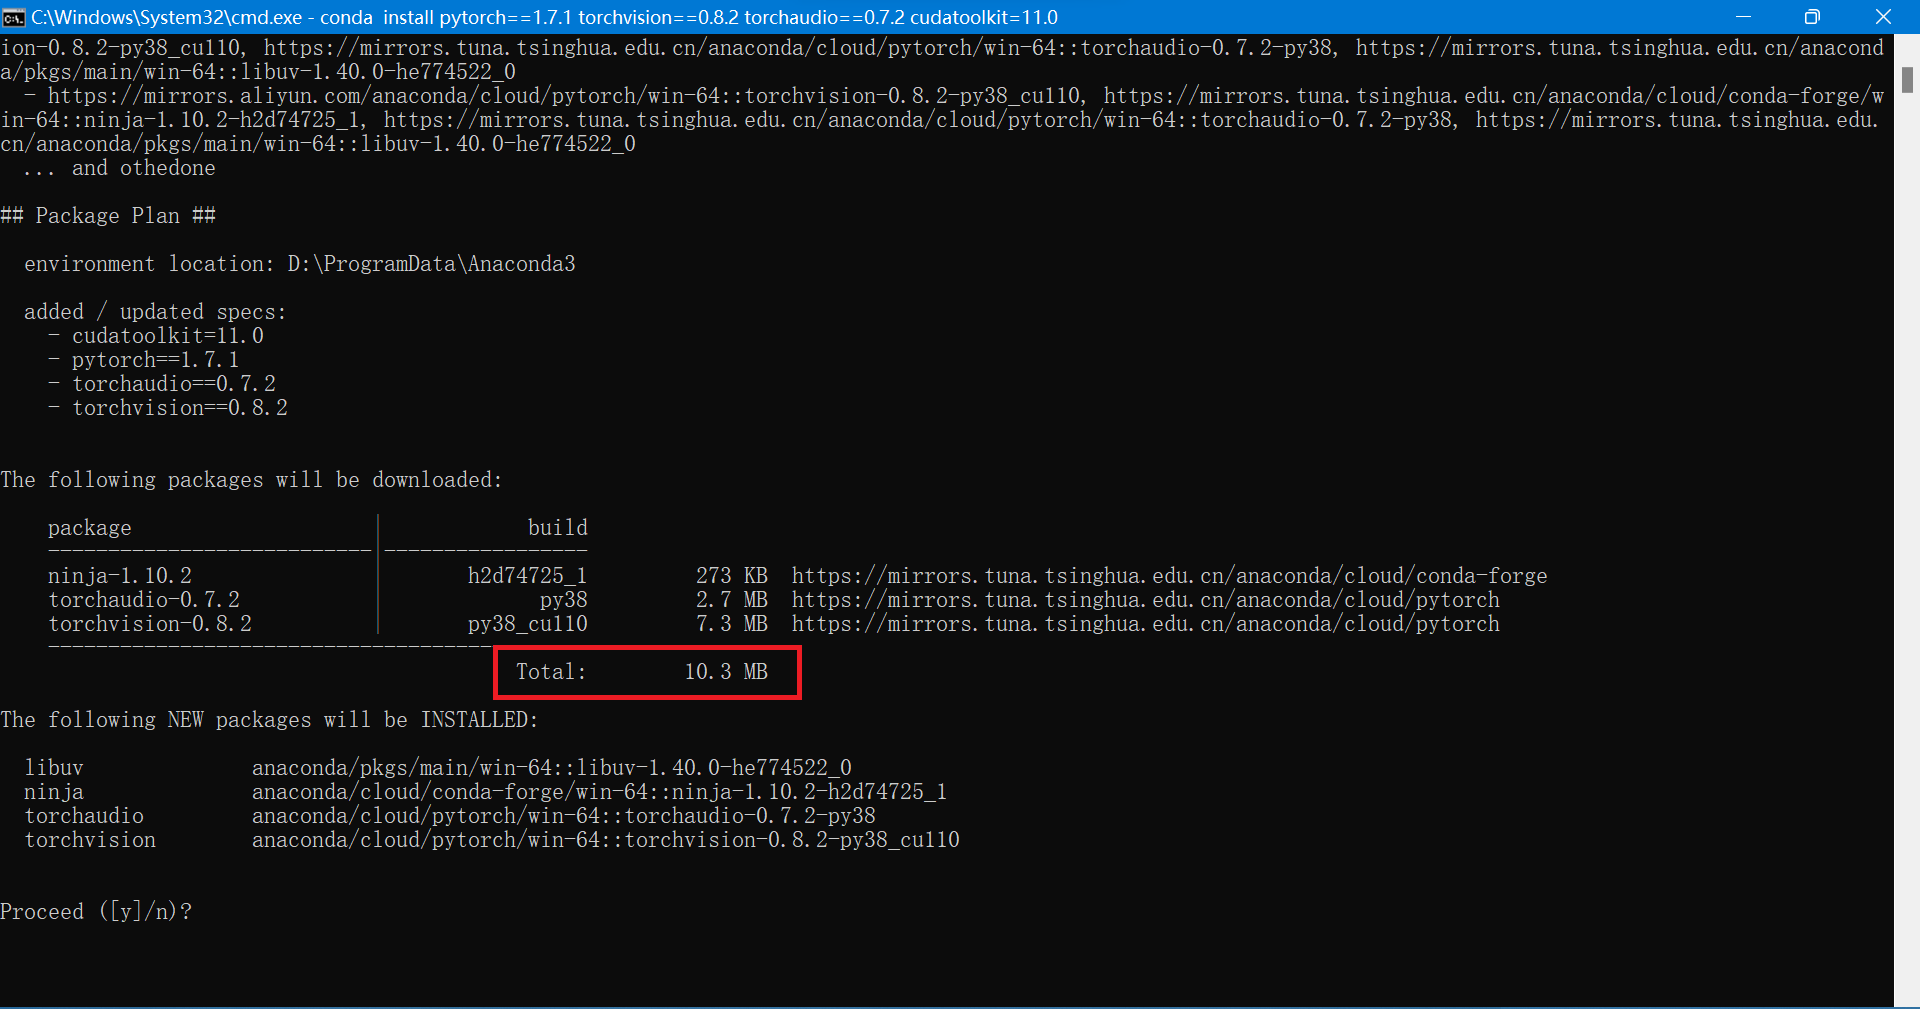This screenshot has width=1920, height=1009.
Task: Click the cmd.exe icon in the title bar
Action: (x=14, y=17)
